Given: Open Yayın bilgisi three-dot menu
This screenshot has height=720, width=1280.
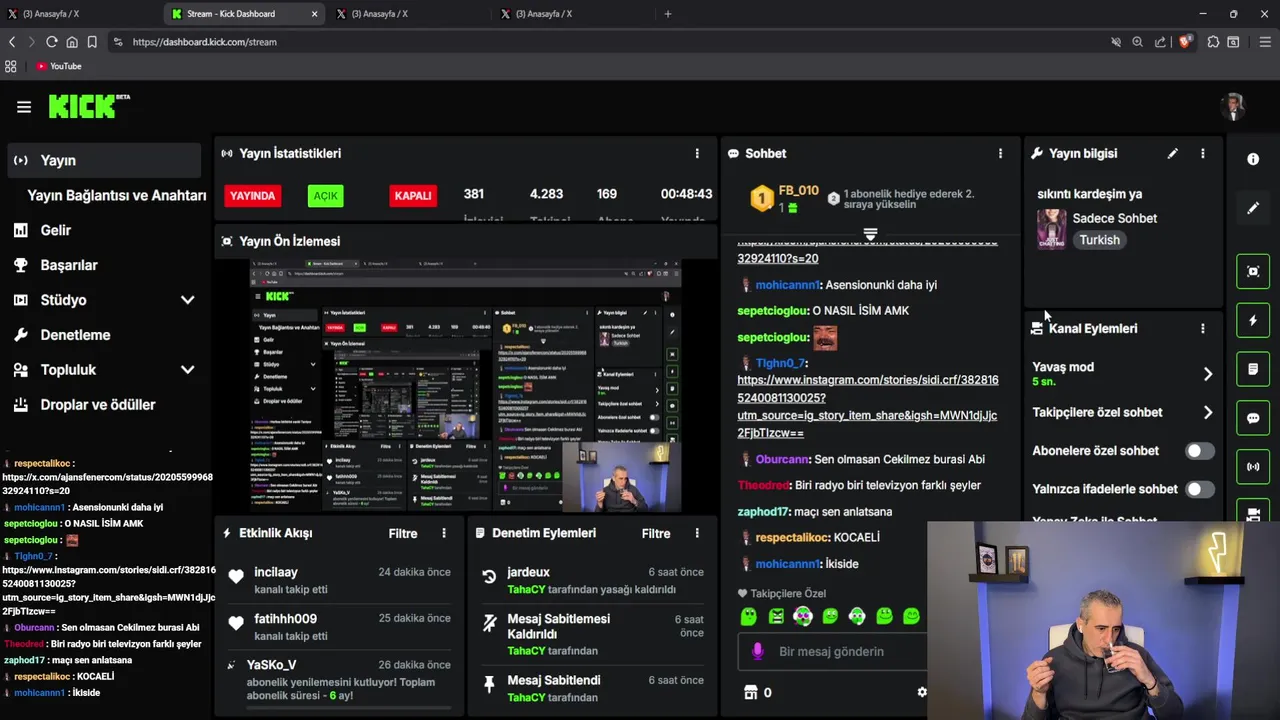Looking at the screenshot, I should pyautogui.click(x=1203, y=154).
